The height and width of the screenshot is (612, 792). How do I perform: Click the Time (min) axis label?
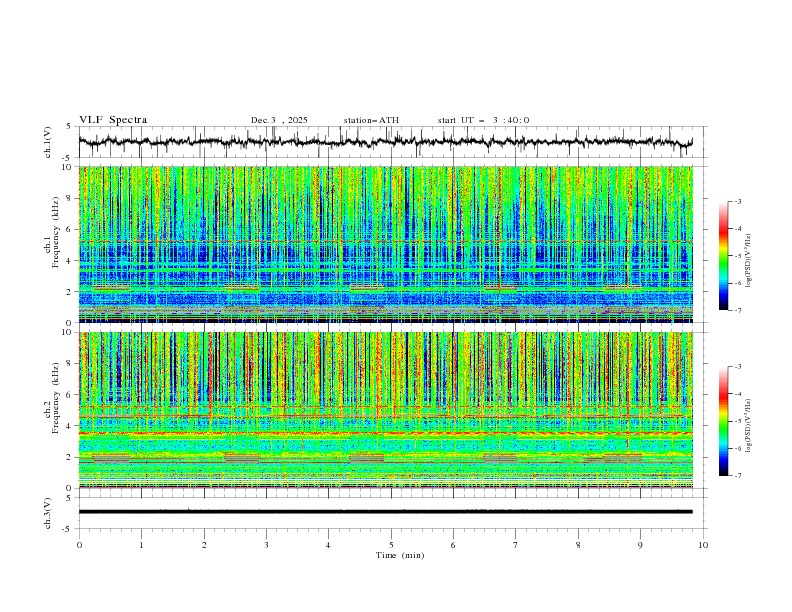(x=400, y=555)
